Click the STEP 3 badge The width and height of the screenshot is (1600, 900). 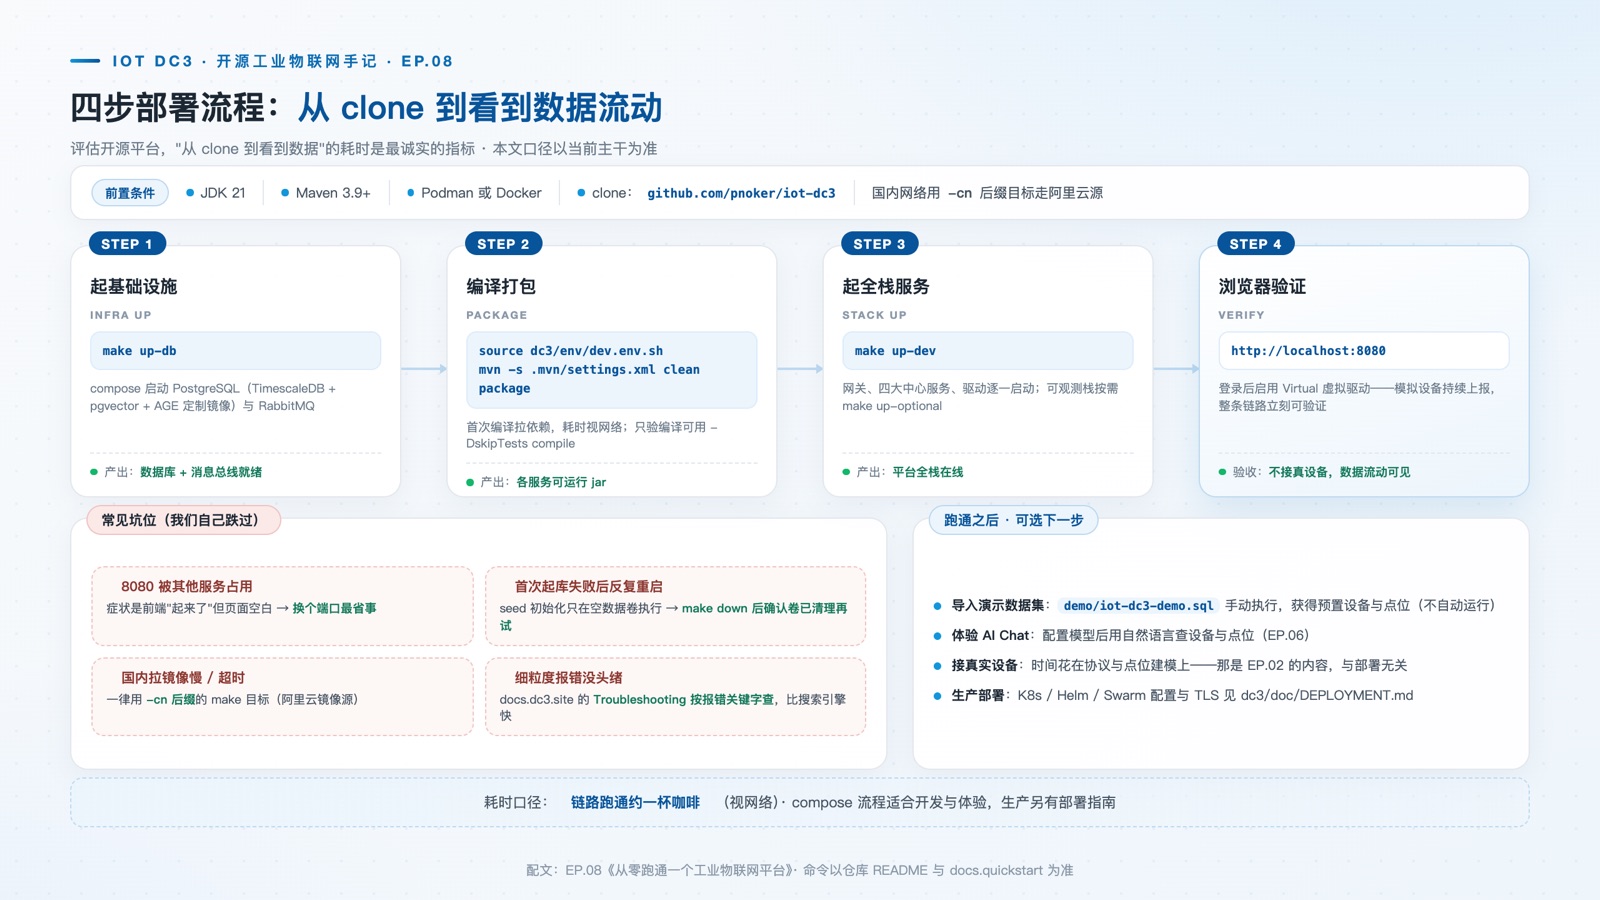click(x=879, y=244)
